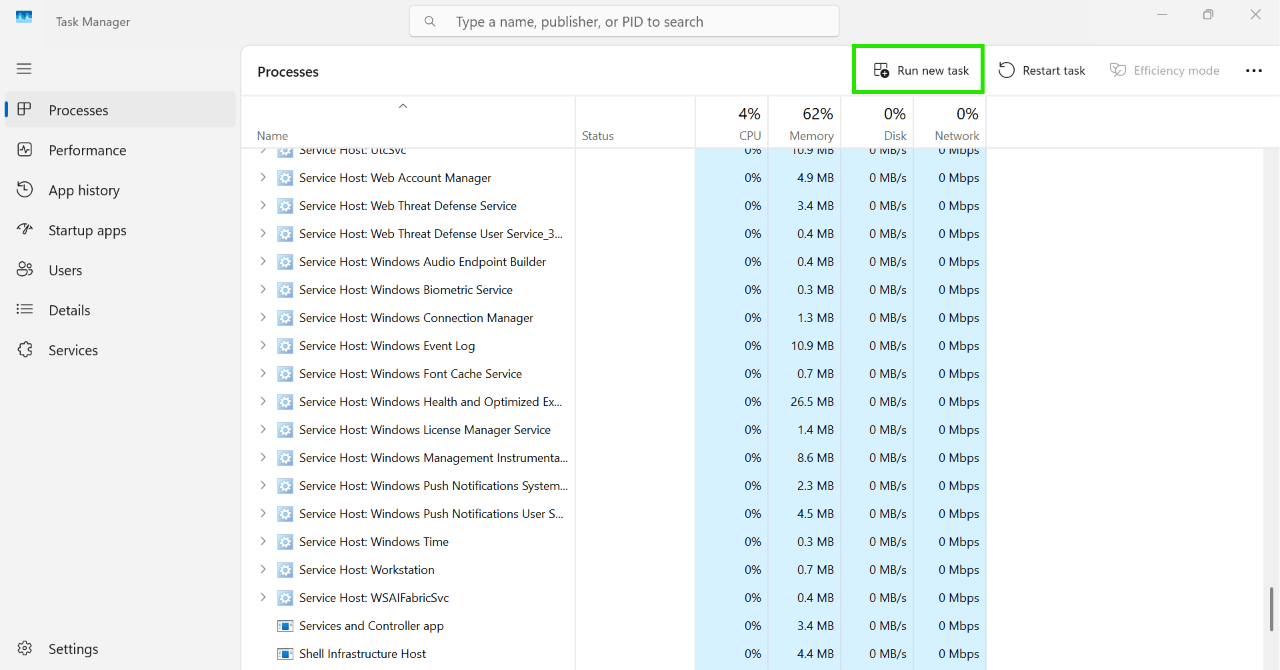Click the Services puzzle icon
Viewport: 1280px width, 670px height.
pyautogui.click(x=25, y=350)
